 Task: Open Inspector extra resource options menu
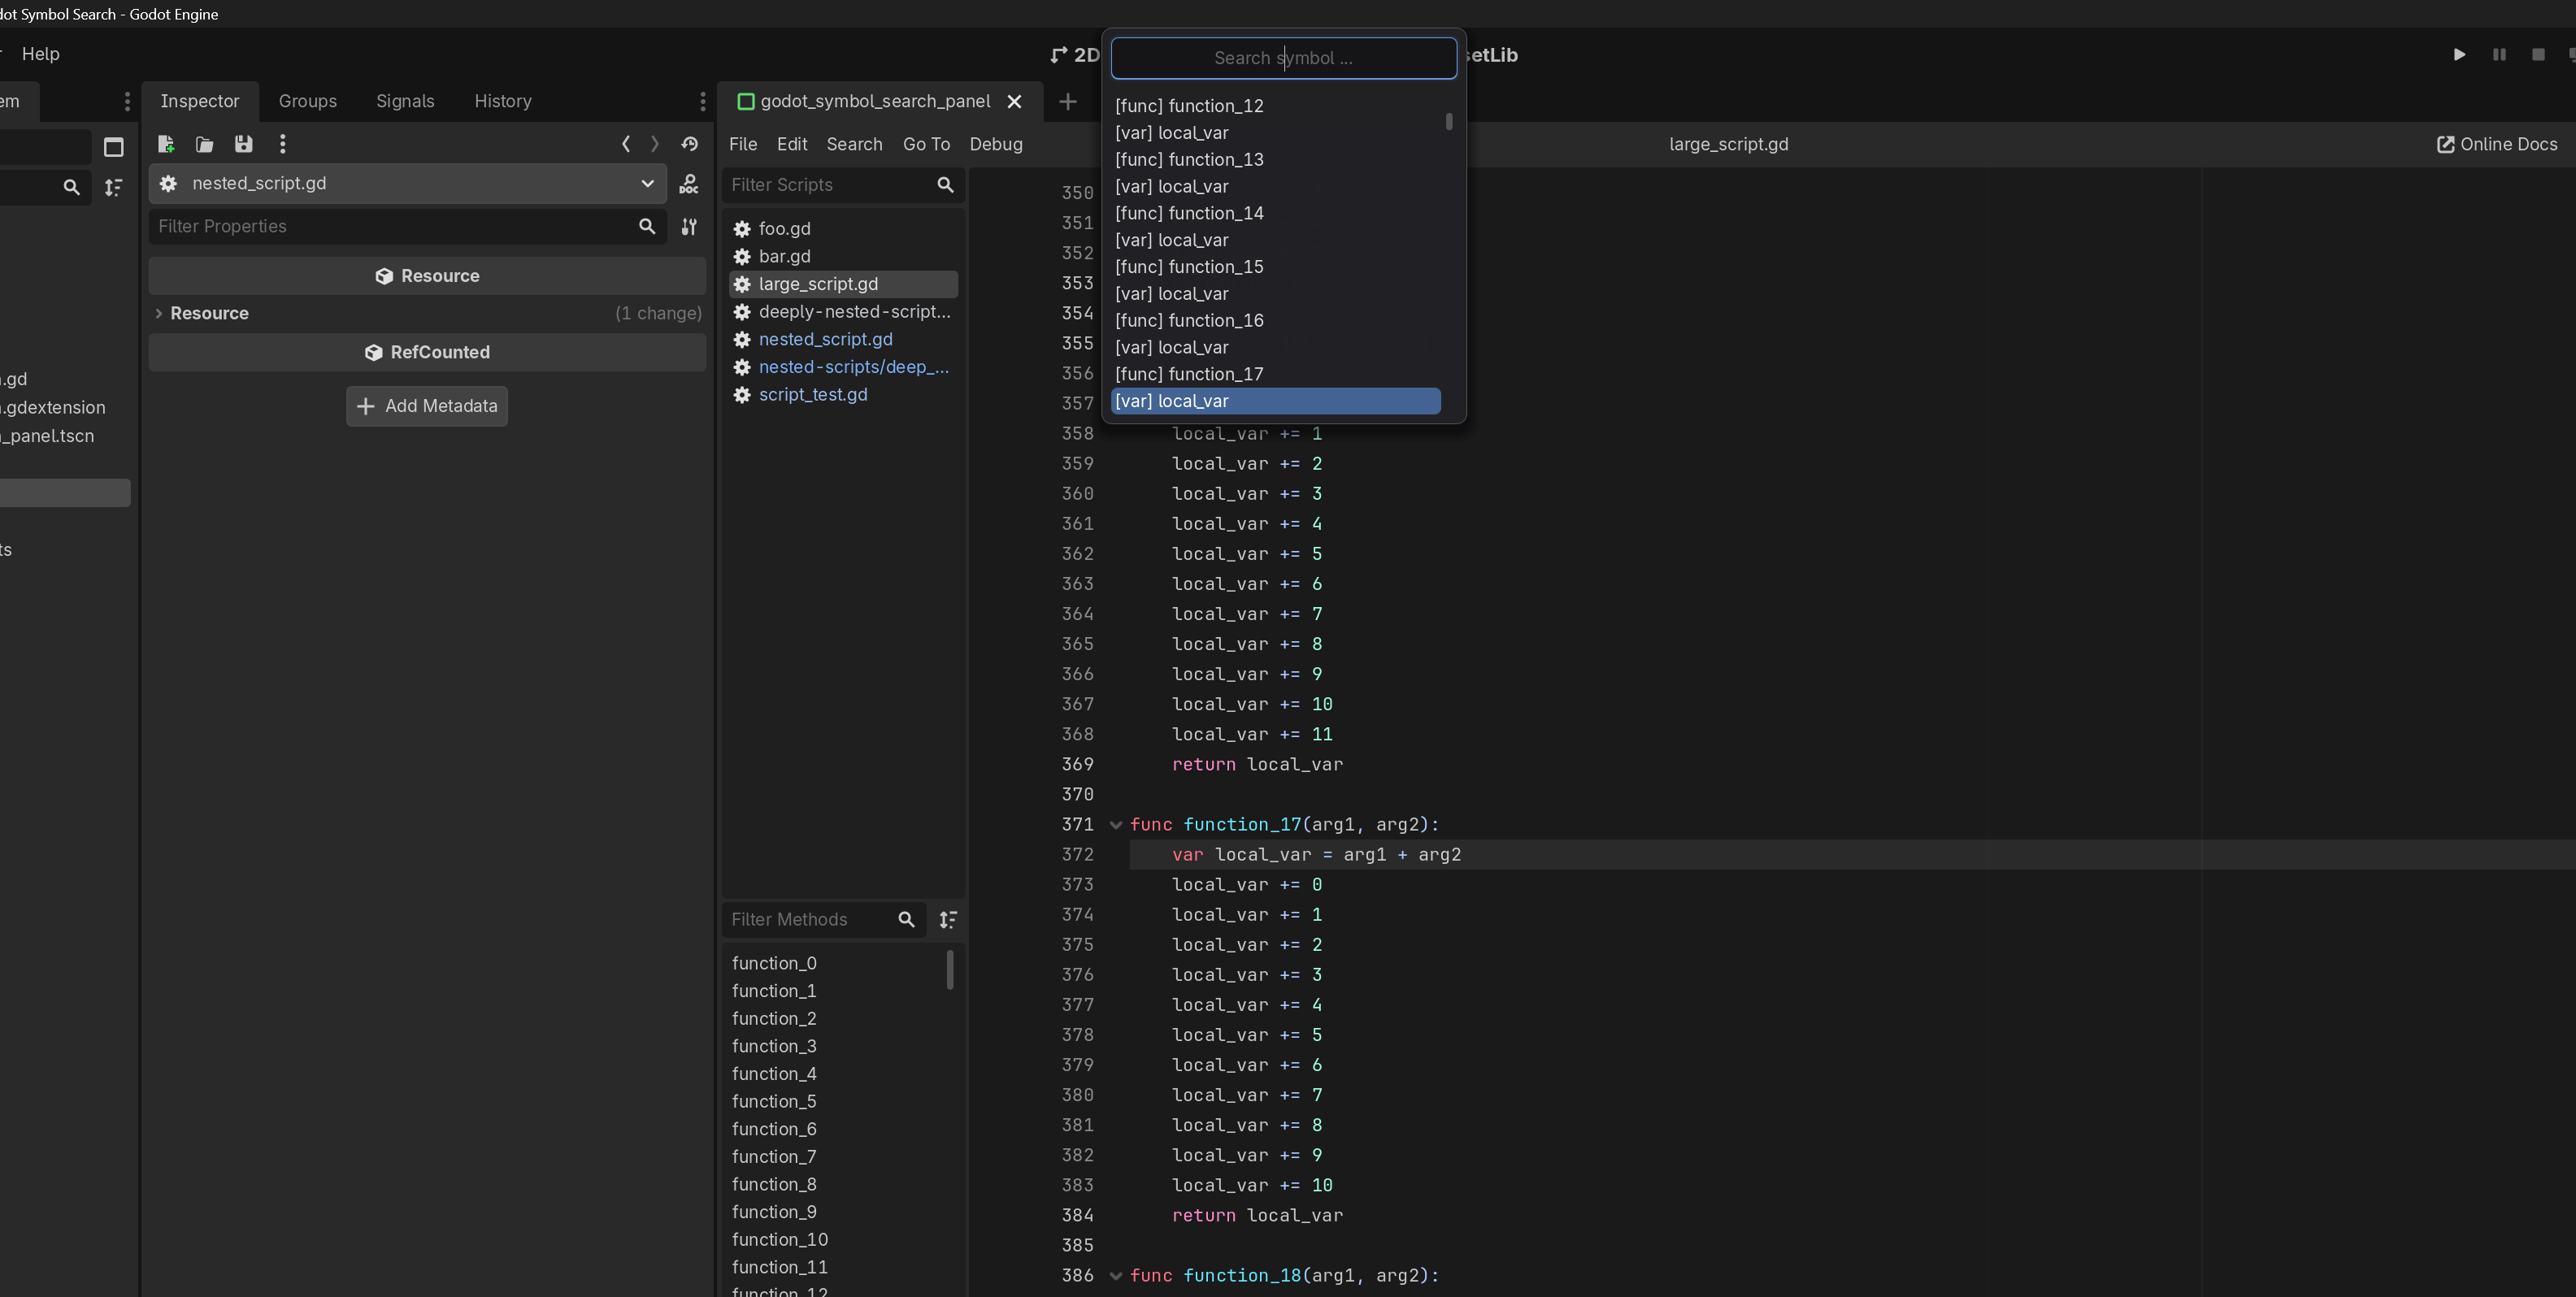click(x=283, y=144)
